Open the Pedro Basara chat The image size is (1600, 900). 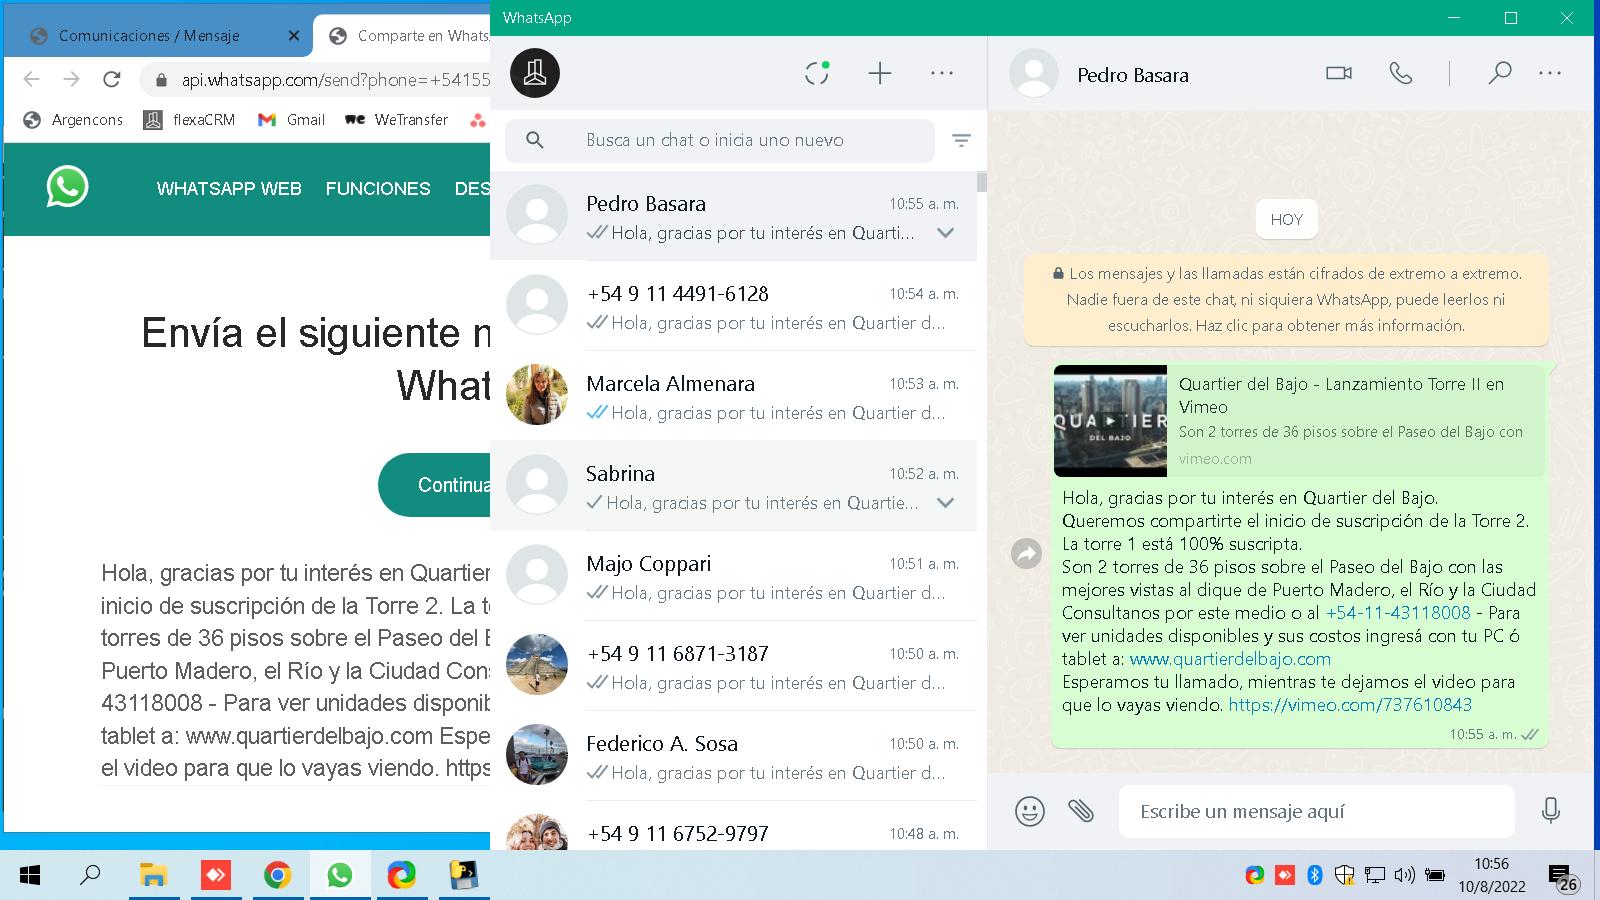click(x=733, y=216)
